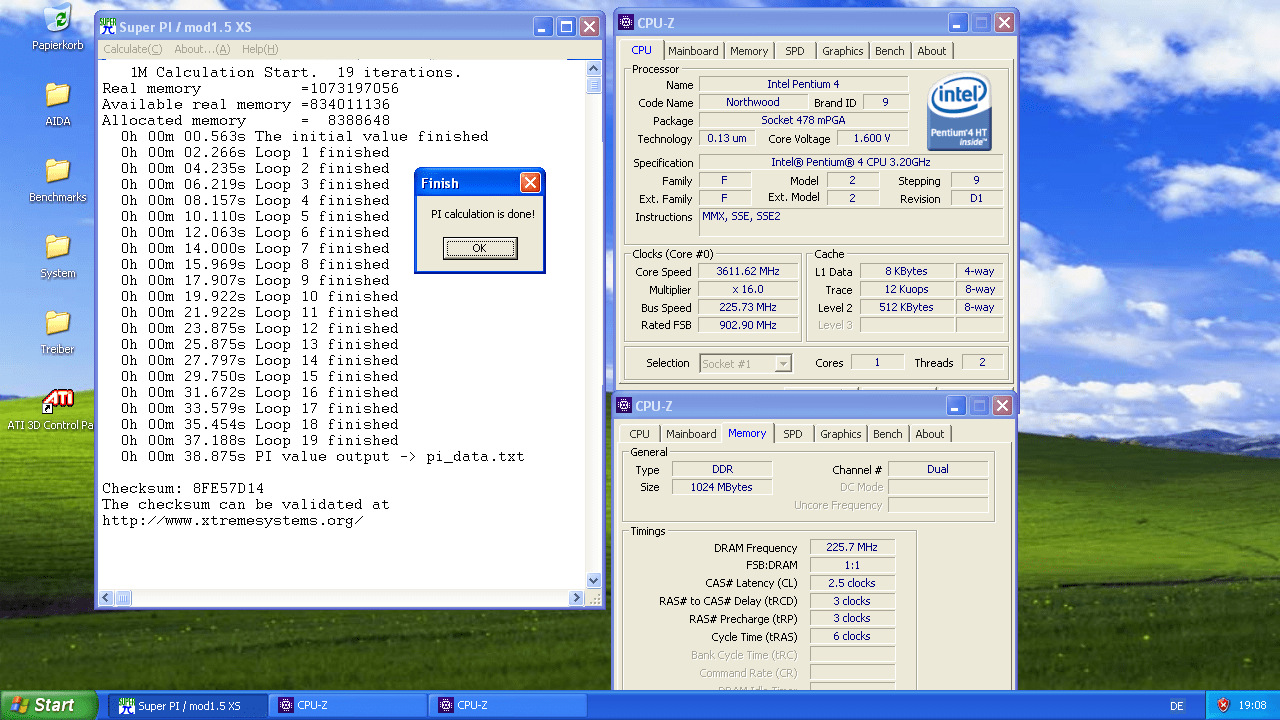Open Graphics tab in top CPU-Z window
Screen dimensions: 1280x720
(x=842, y=51)
